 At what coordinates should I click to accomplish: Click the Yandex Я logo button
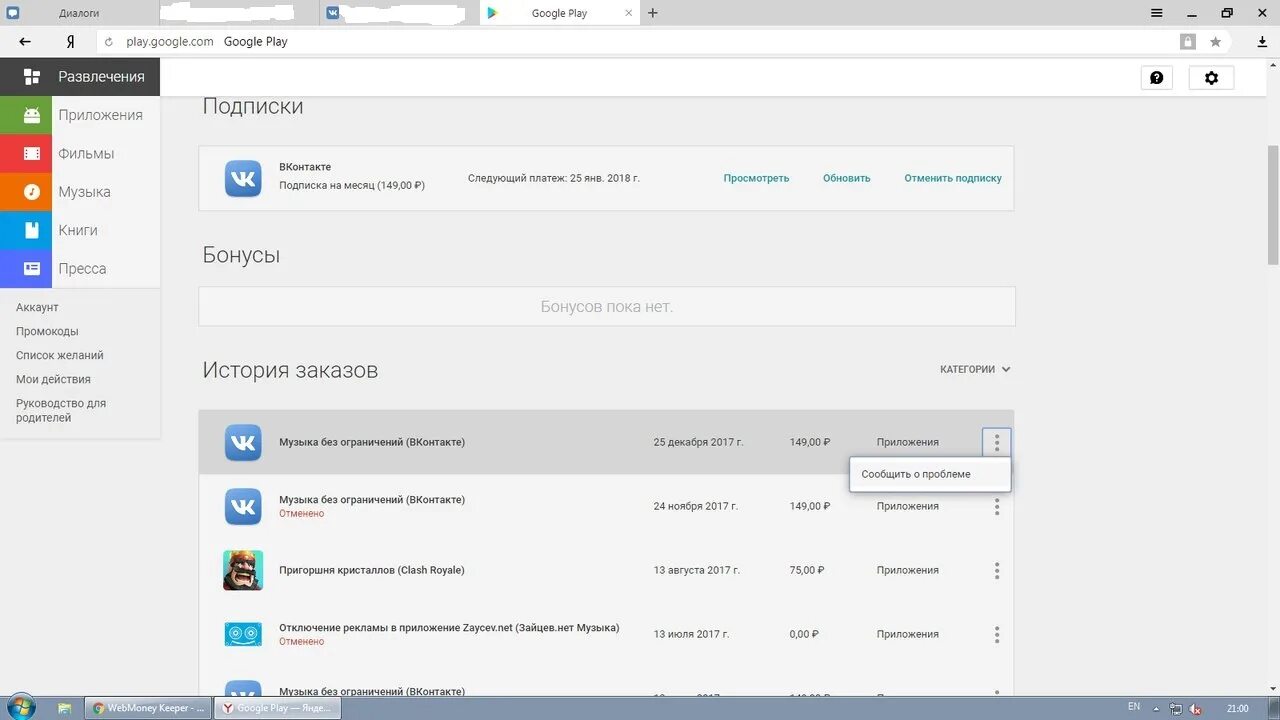[70, 42]
